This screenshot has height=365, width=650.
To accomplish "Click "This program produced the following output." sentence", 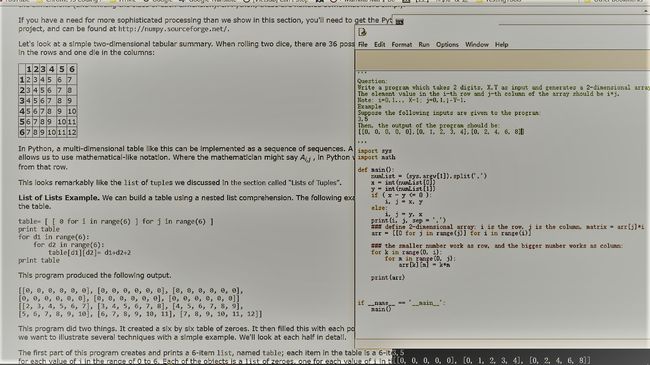I will tap(95, 275).
